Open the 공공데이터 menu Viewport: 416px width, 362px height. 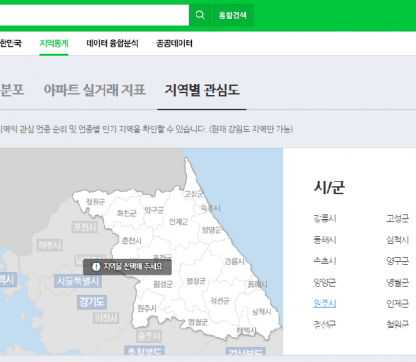[x=174, y=43]
